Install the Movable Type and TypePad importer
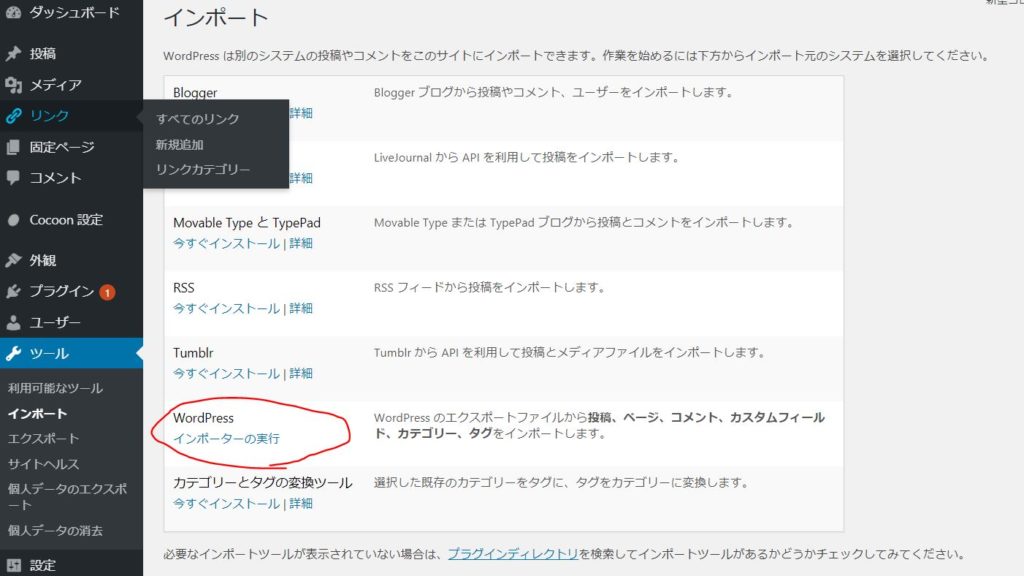 pos(226,244)
